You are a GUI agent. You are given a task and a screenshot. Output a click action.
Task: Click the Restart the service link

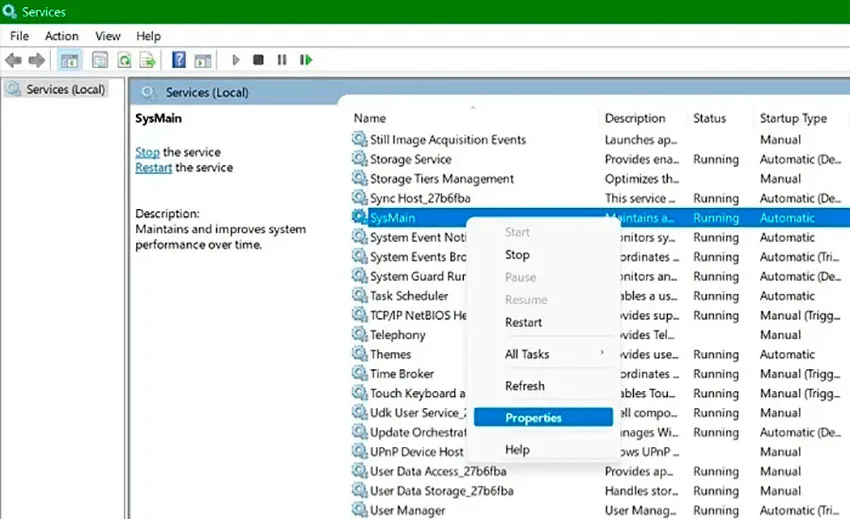(x=153, y=168)
